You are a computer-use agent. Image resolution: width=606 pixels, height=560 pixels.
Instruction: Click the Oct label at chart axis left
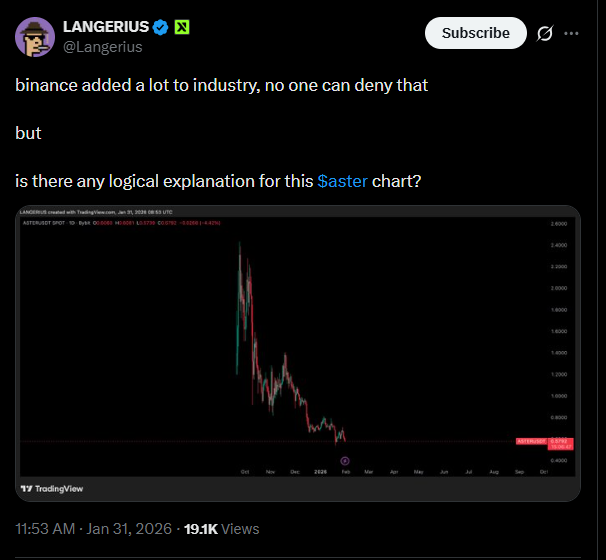[245, 470]
